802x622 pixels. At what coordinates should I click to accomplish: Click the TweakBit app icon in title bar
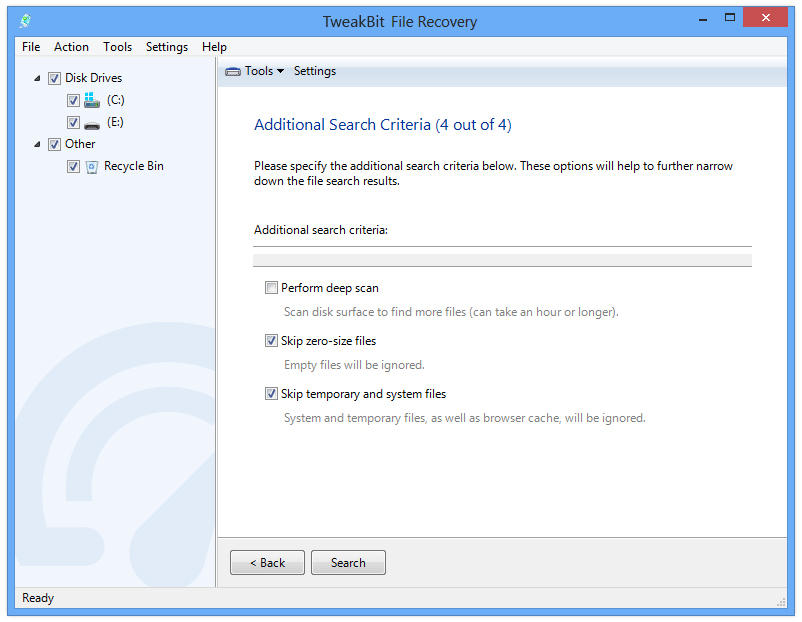(25, 21)
